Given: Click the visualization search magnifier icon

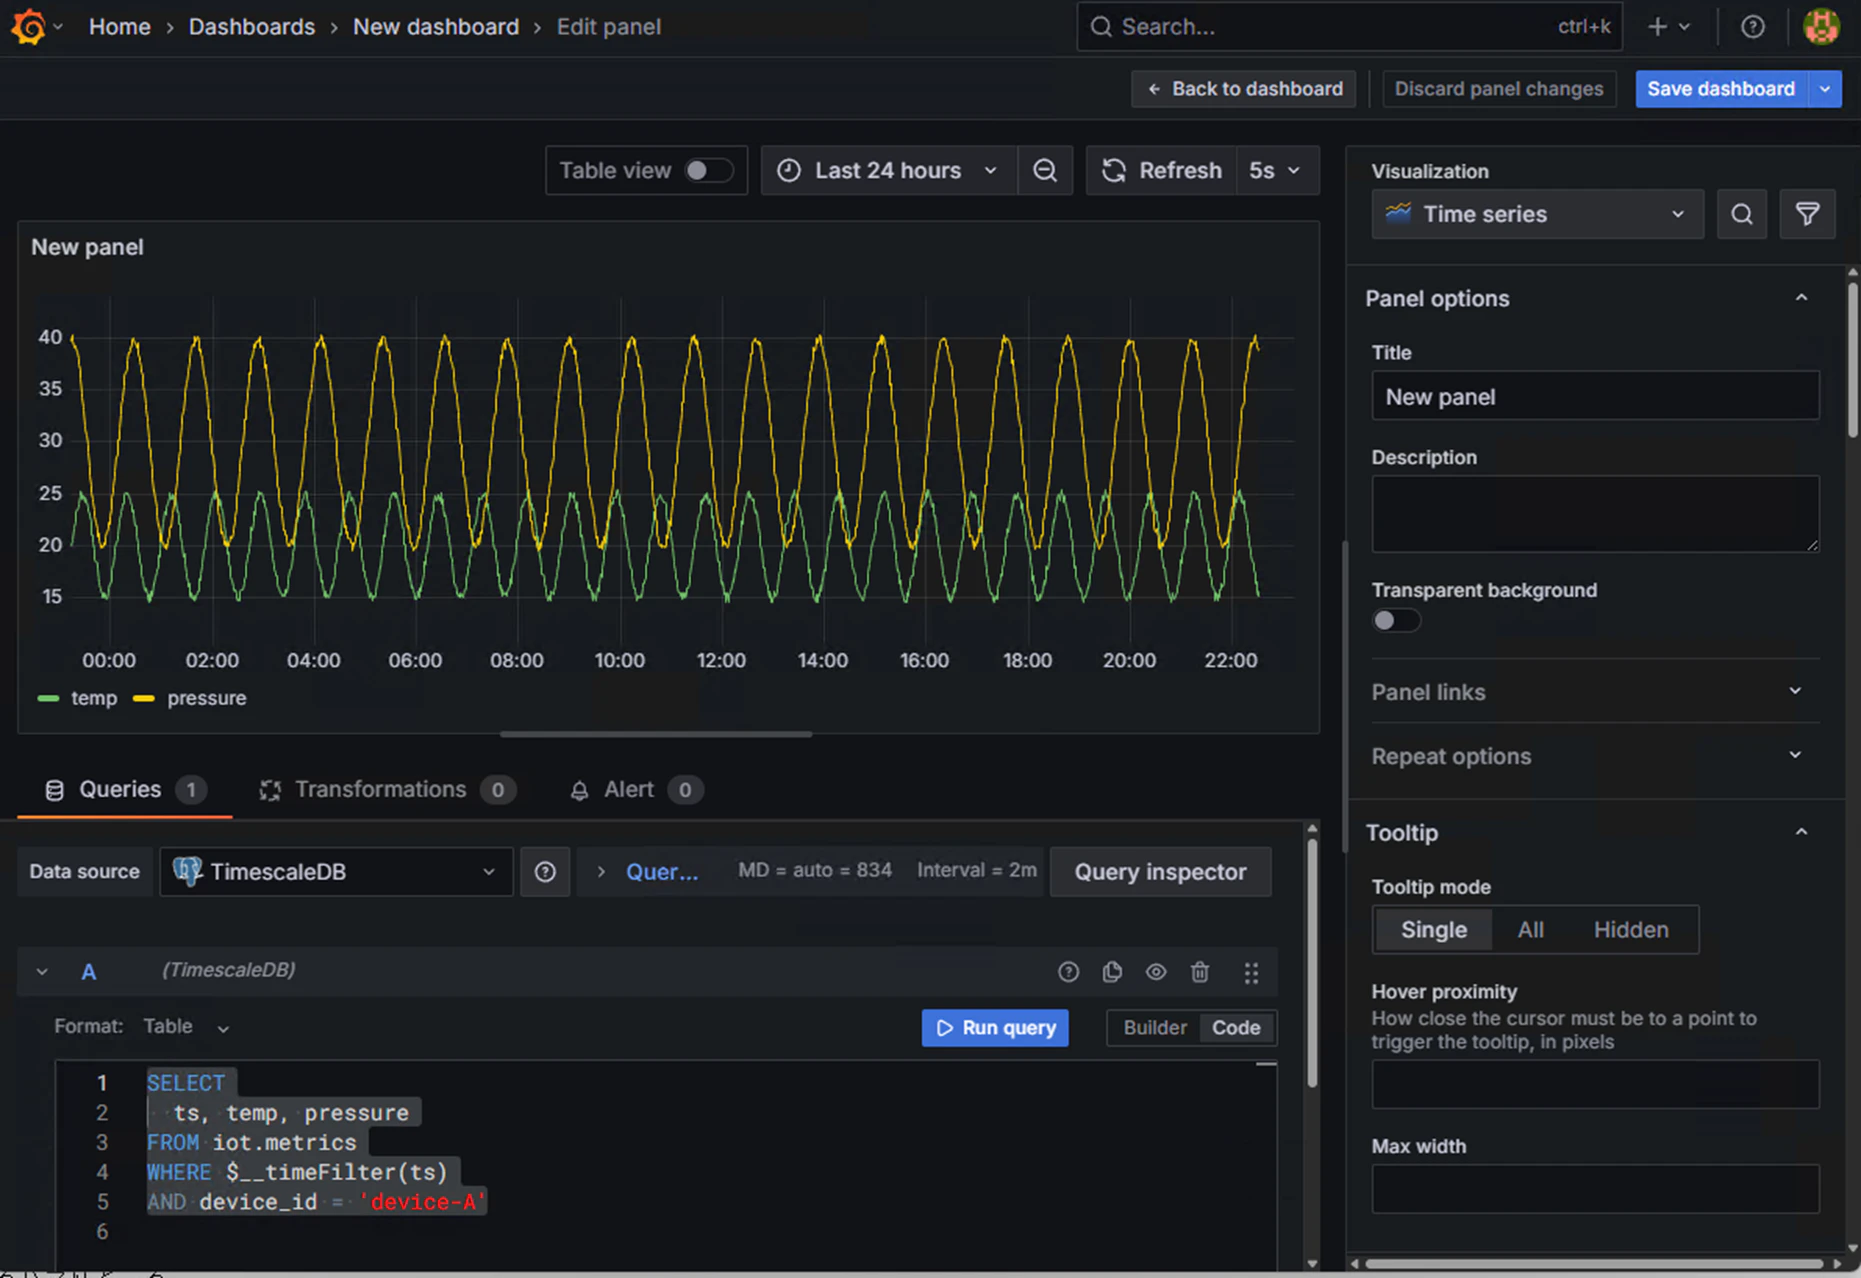Looking at the screenshot, I should (x=1741, y=214).
